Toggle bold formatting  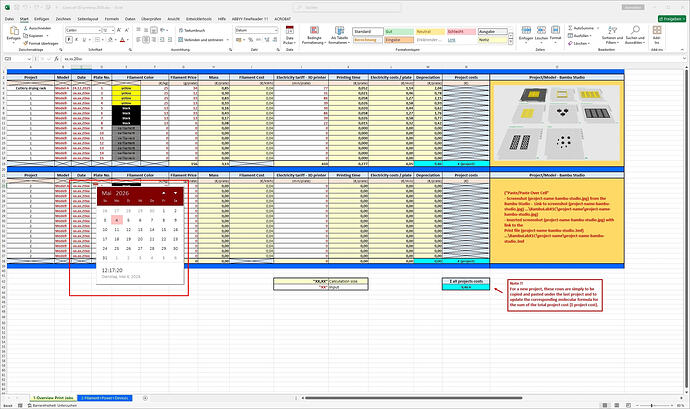[69, 40]
